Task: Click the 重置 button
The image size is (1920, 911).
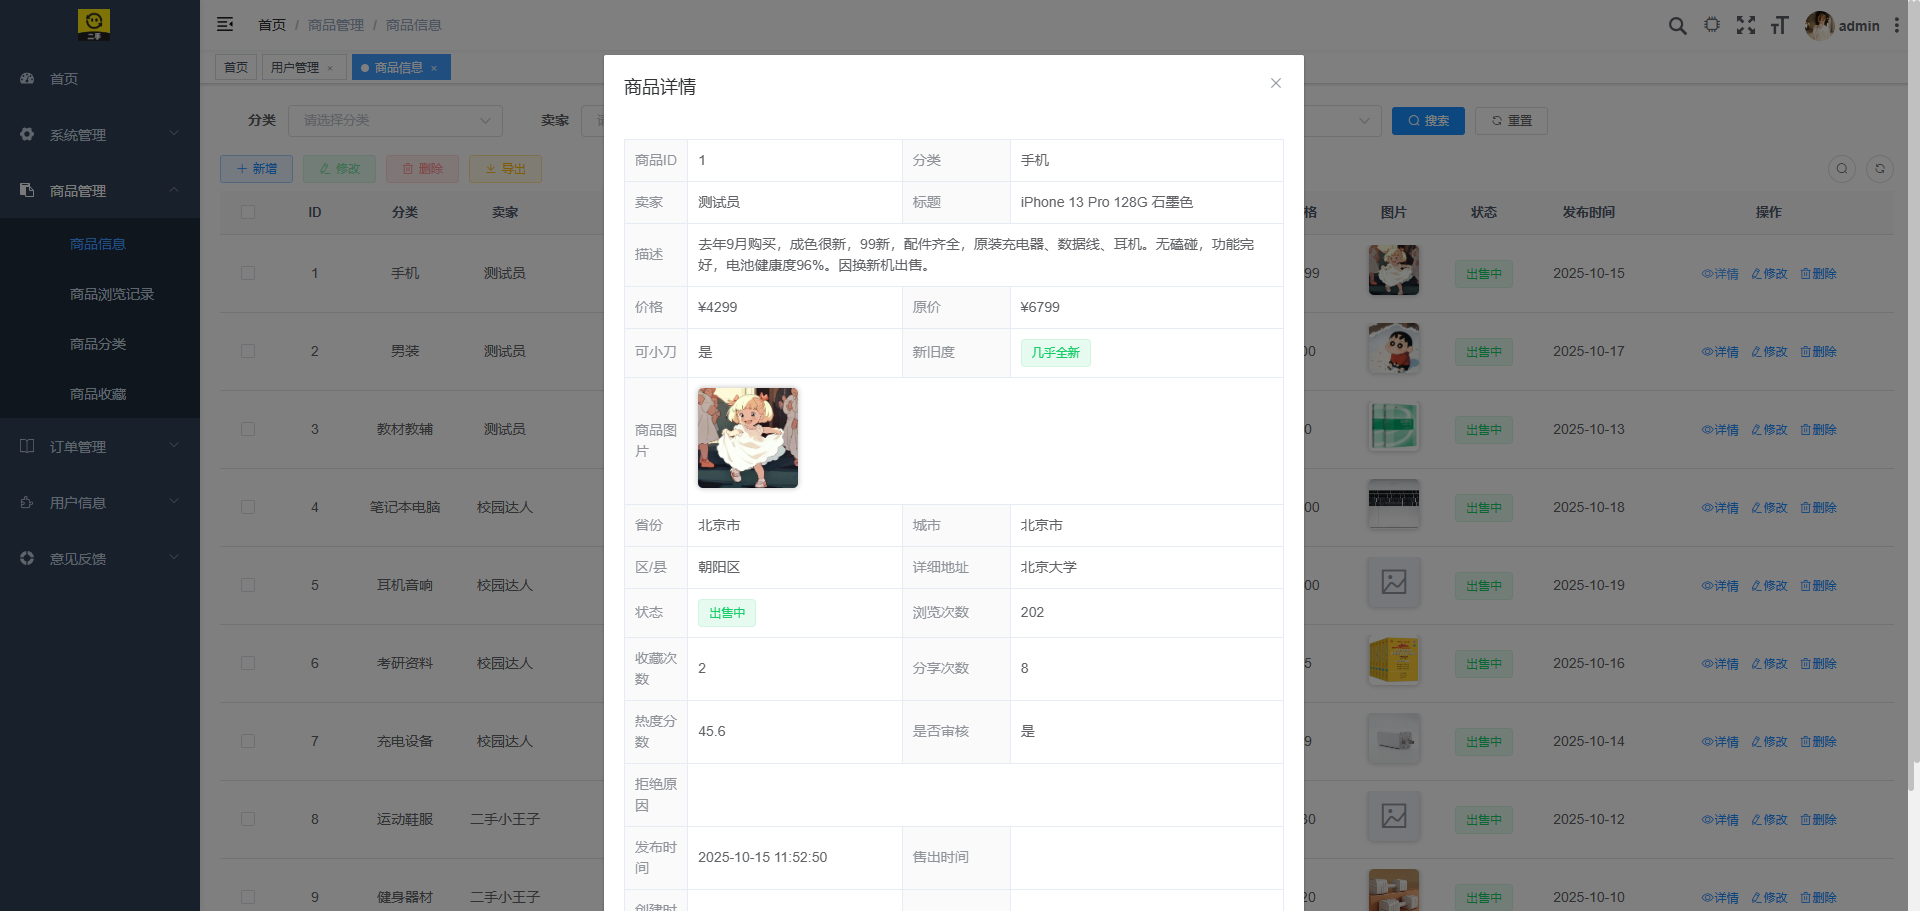Action: pos(1511,120)
